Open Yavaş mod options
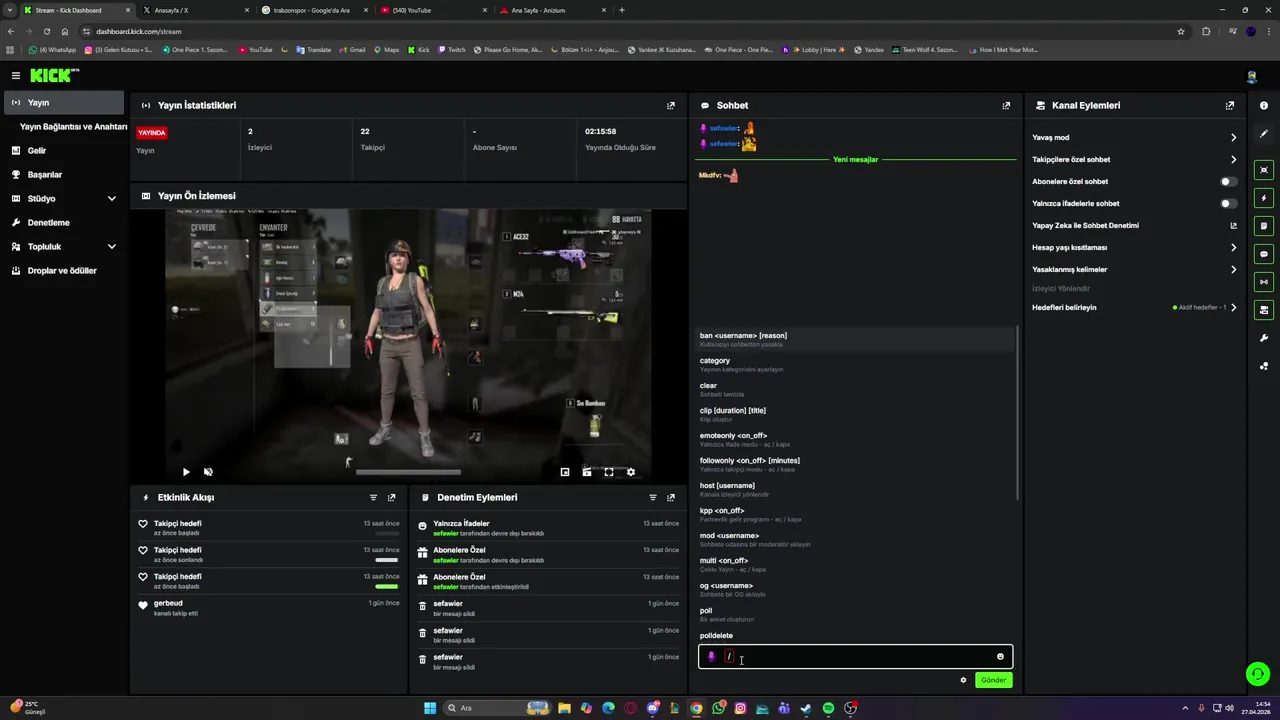Viewport: 1280px width, 720px height. click(1134, 138)
